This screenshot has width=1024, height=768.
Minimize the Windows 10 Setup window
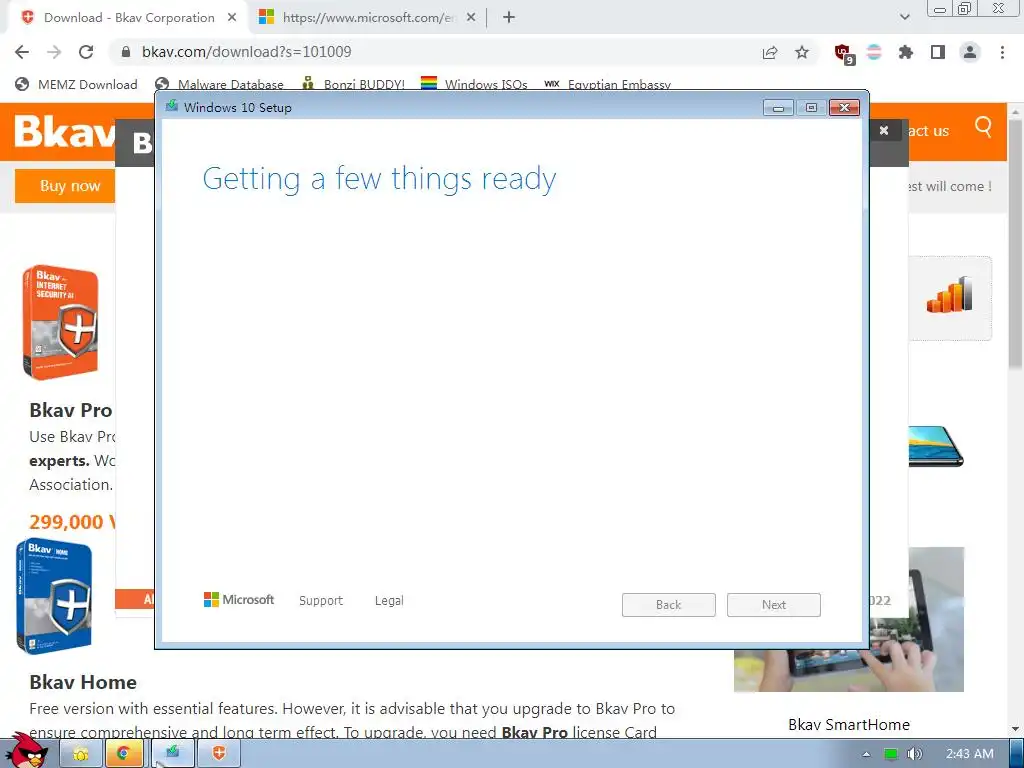(x=778, y=108)
